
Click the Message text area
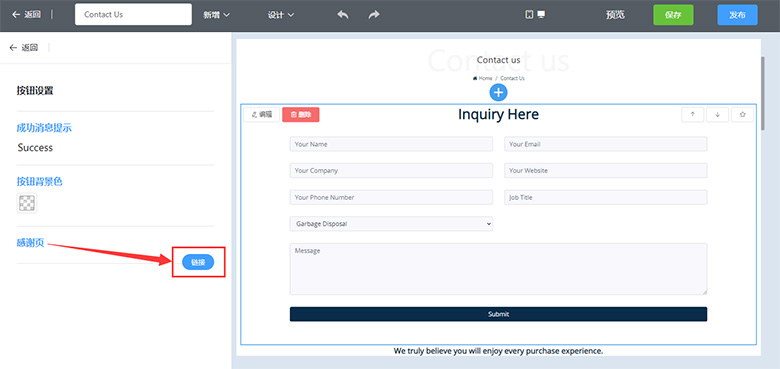498,269
